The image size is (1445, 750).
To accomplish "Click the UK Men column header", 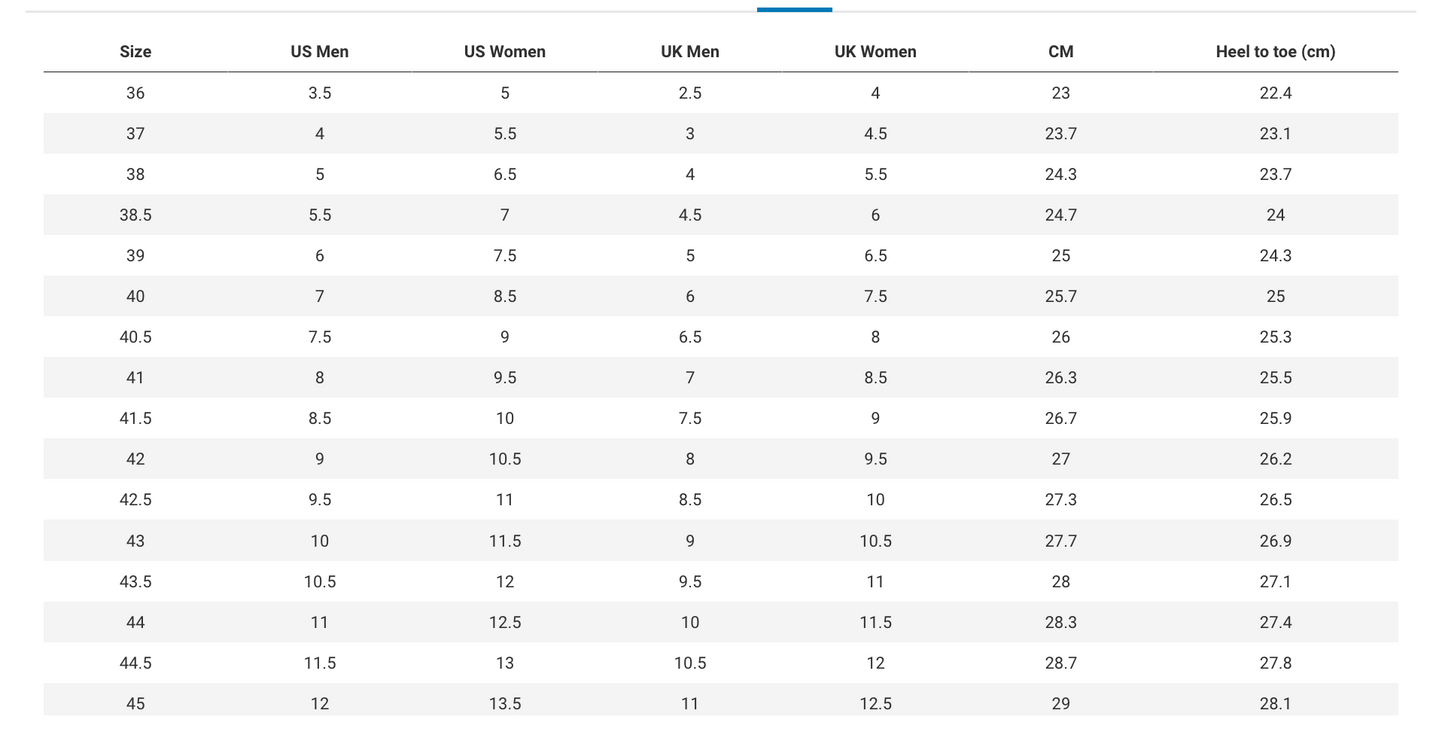I will (689, 52).
